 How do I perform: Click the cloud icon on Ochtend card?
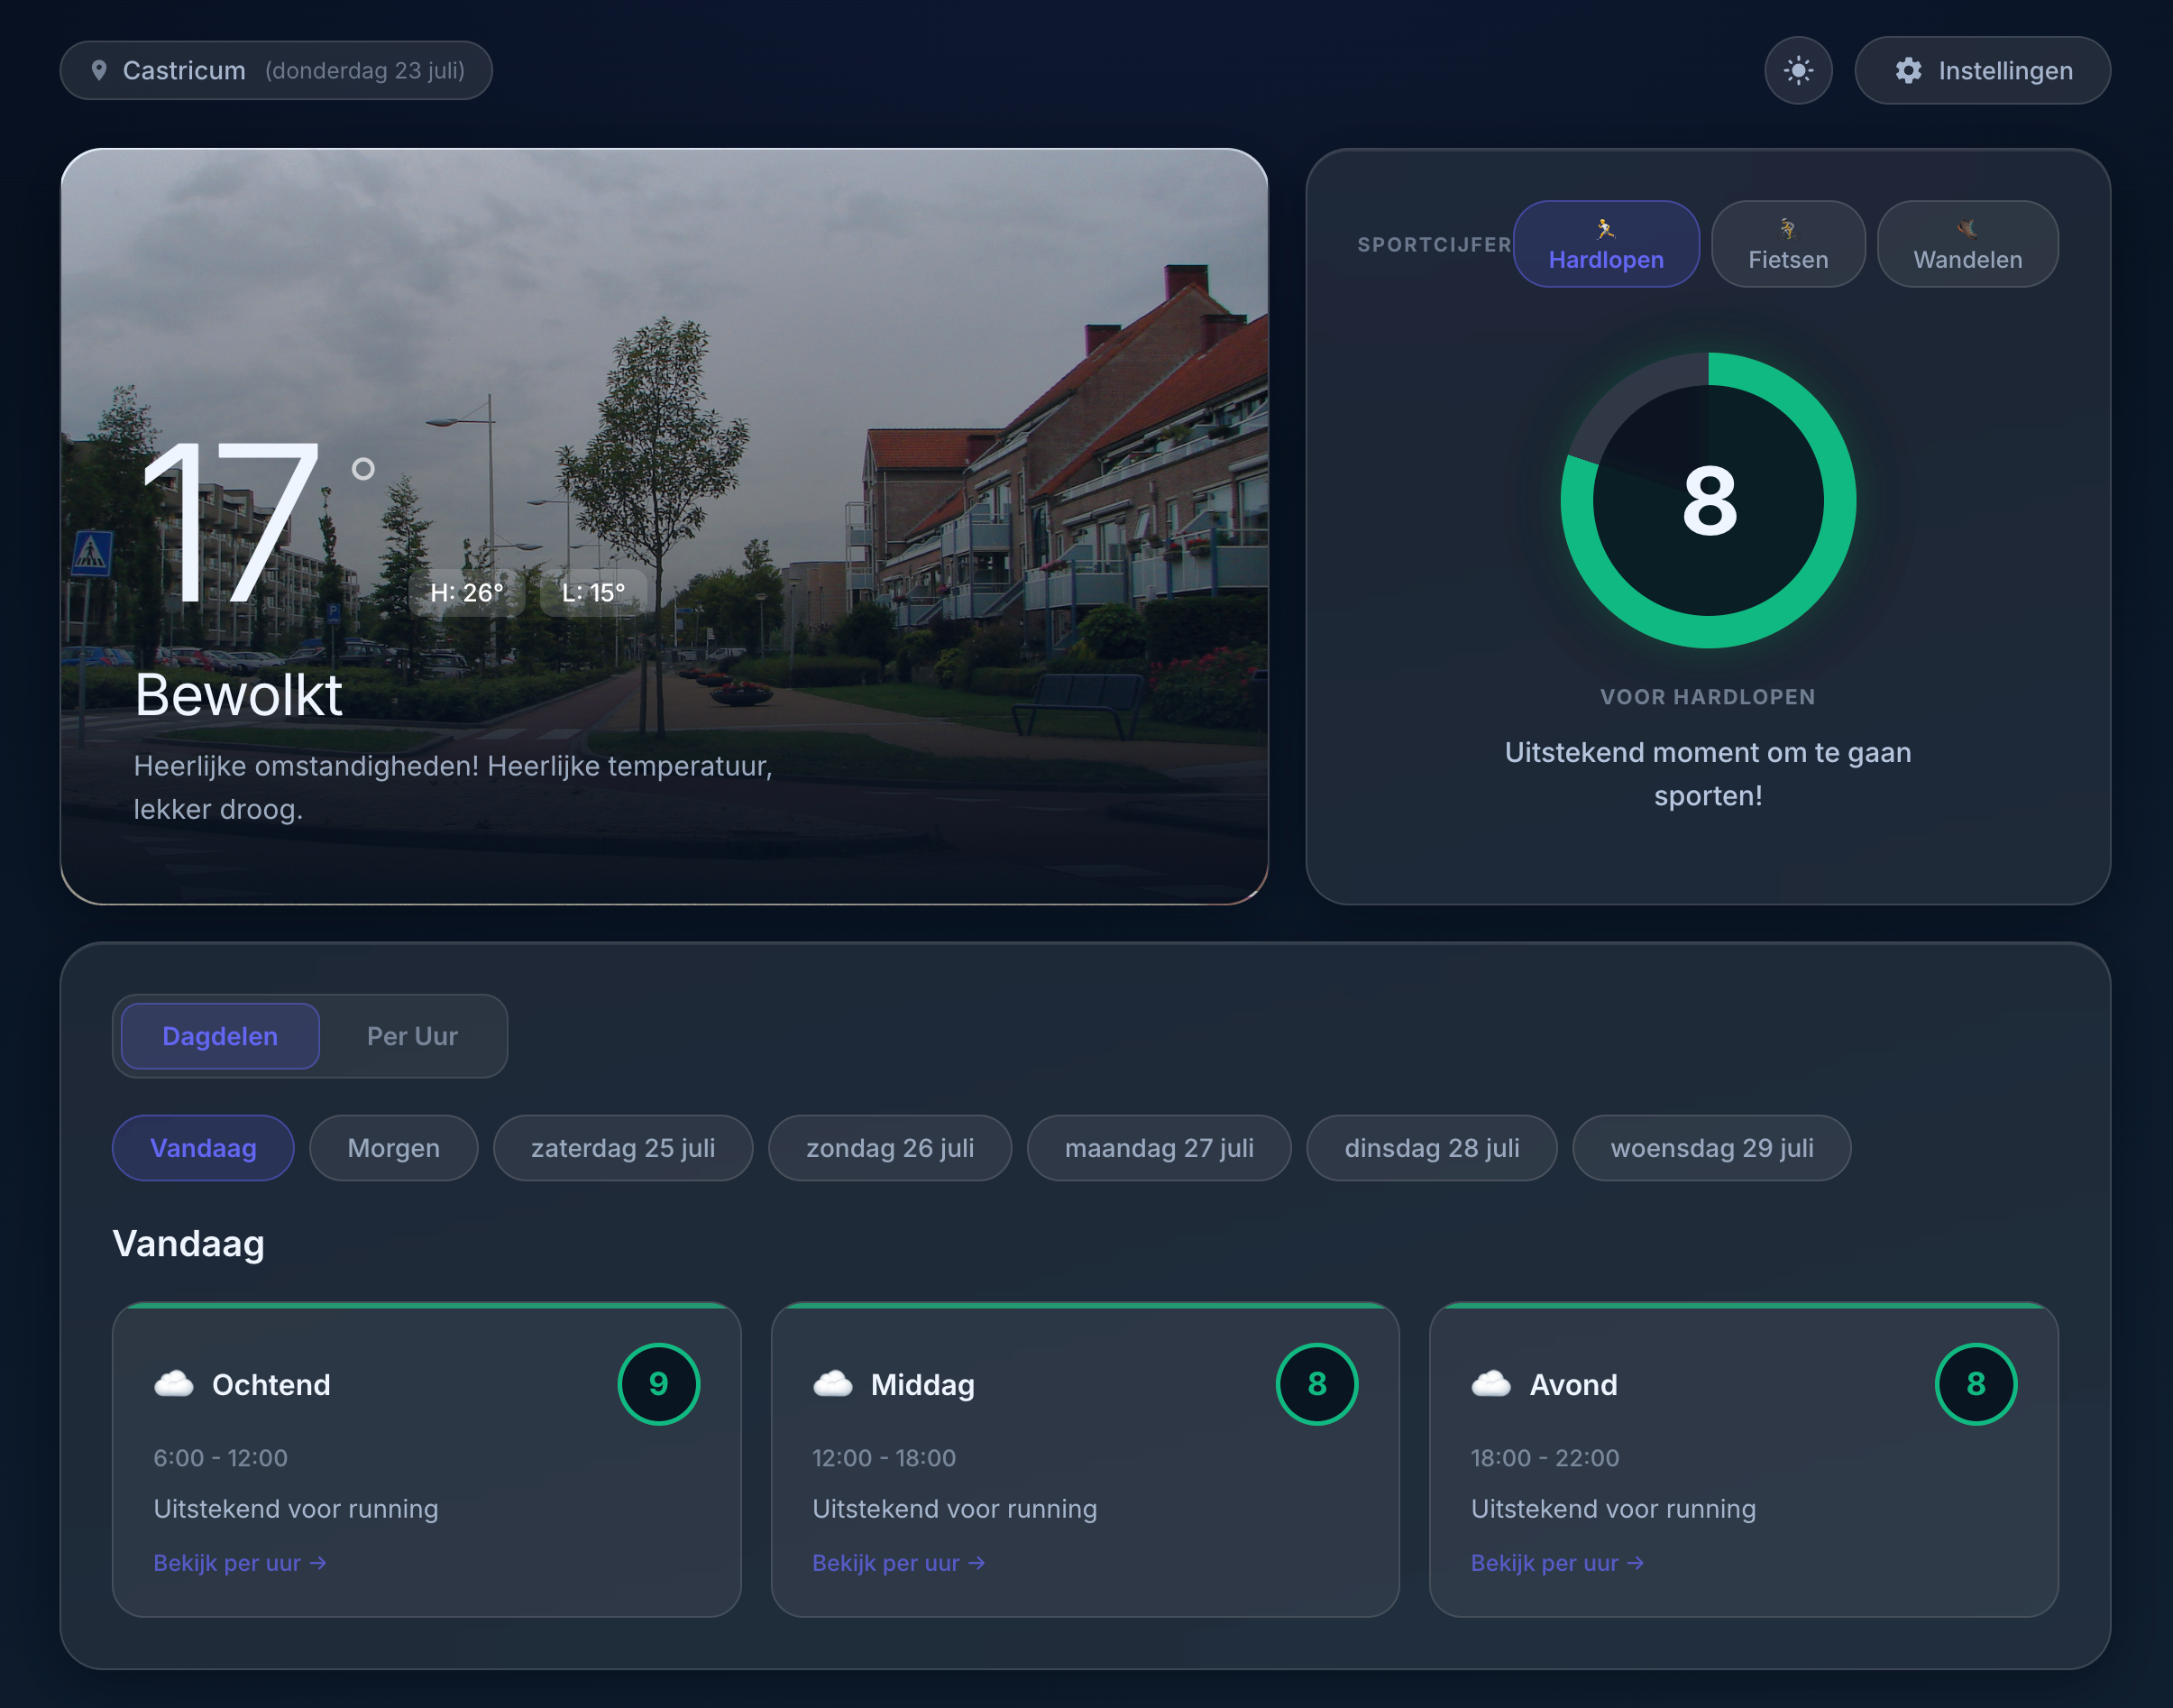pos(174,1384)
